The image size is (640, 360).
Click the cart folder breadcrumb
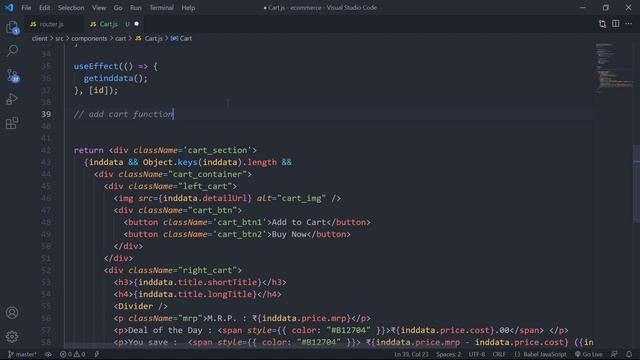pos(120,38)
